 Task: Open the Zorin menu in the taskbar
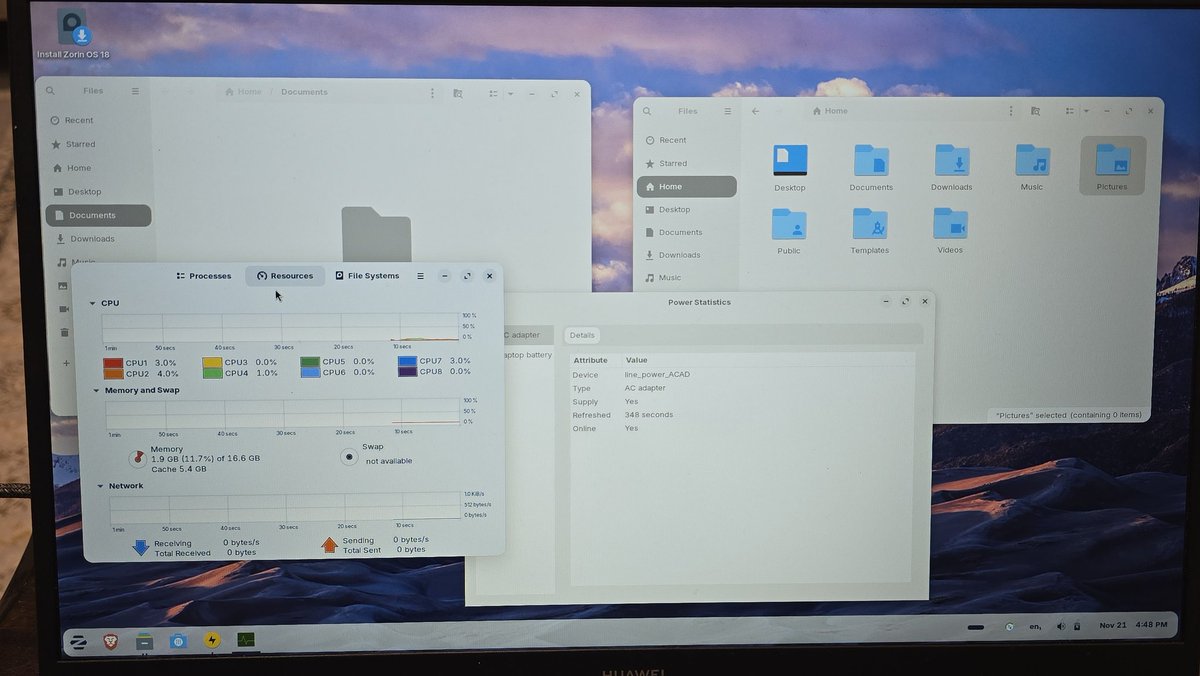pyautogui.click(x=79, y=641)
